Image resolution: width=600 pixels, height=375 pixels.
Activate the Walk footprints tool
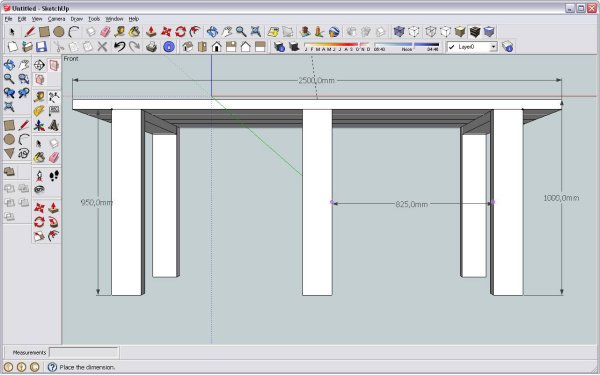tap(54, 176)
